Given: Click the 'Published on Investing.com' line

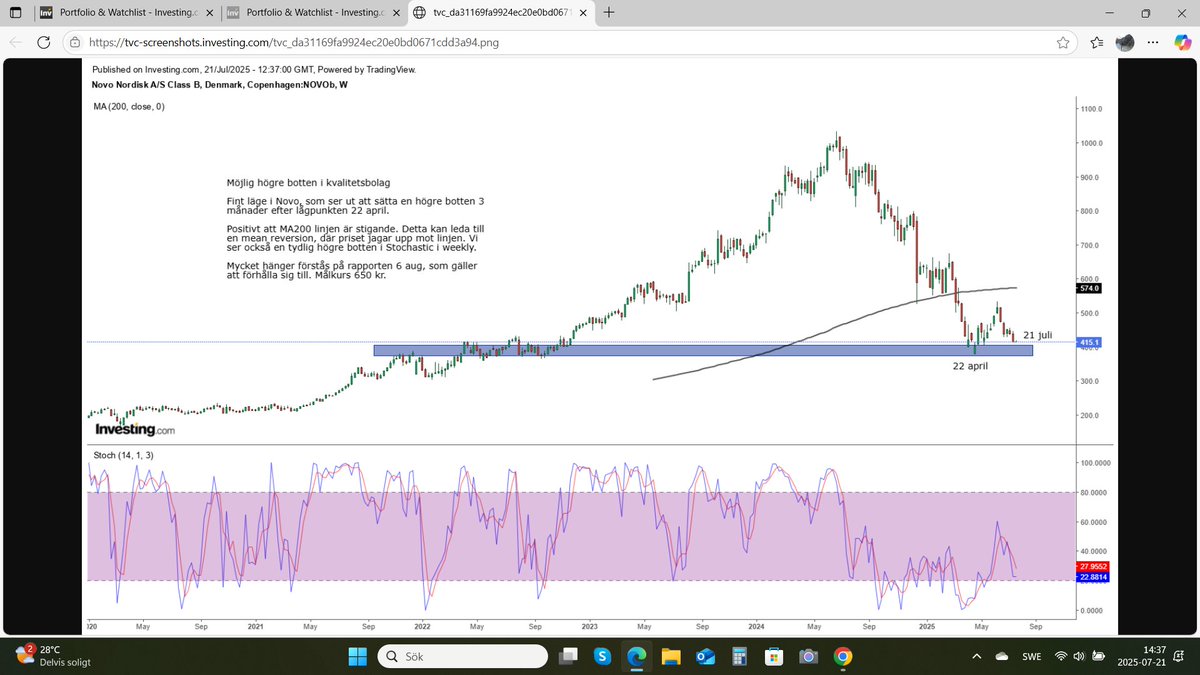Looking at the screenshot, I should [253, 70].
